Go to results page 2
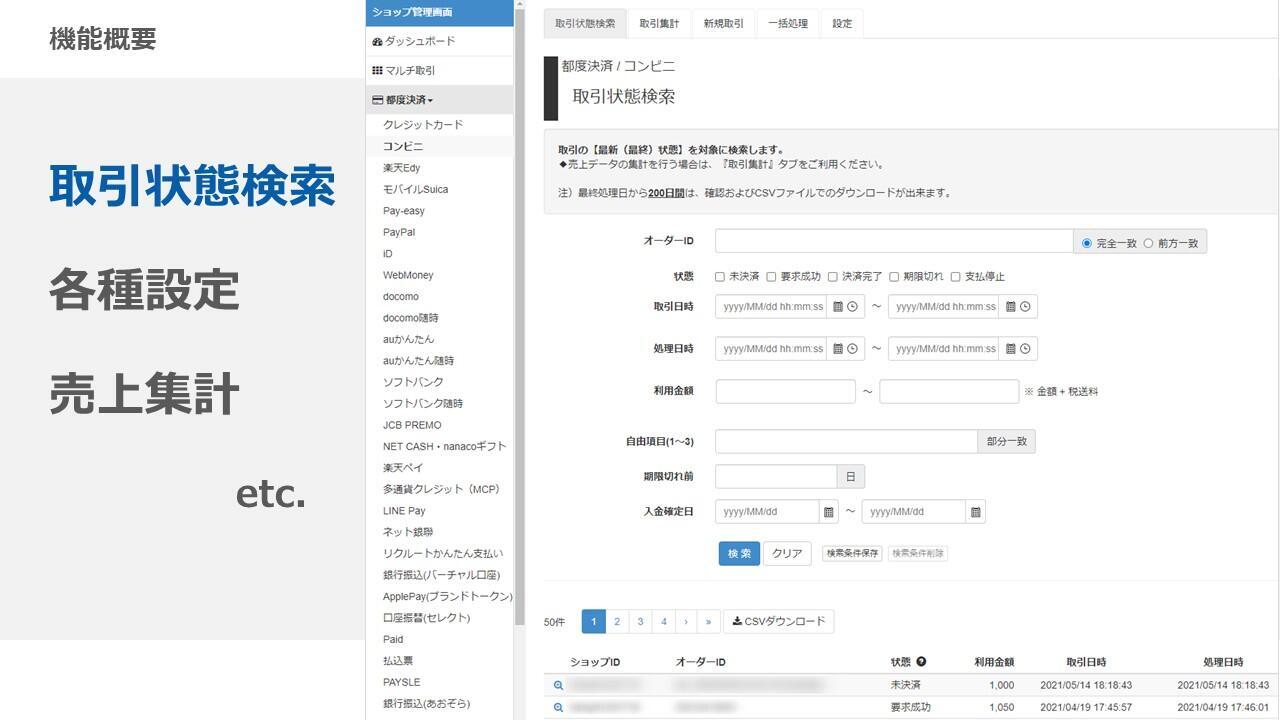Screen dimensions: 1280x720 coord(617,621)
